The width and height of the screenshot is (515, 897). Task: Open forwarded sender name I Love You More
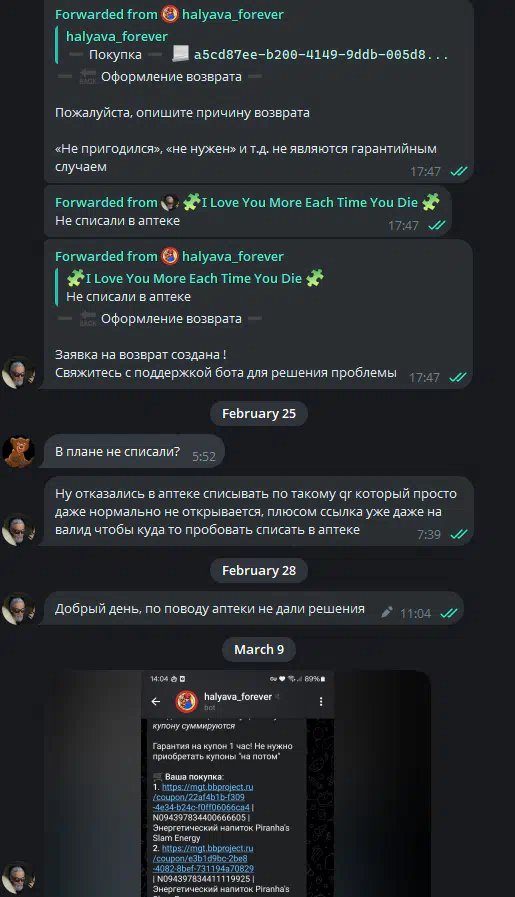point(310,202)
